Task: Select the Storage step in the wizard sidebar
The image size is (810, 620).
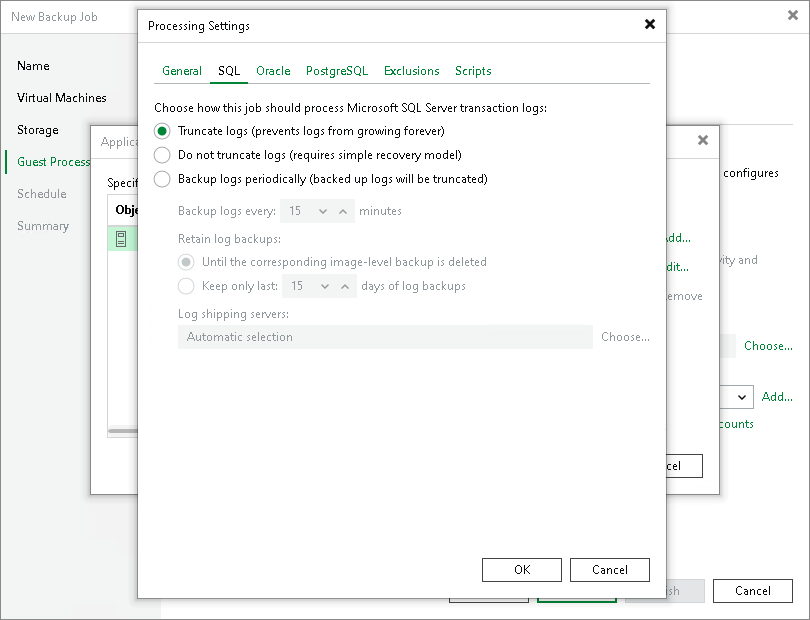Action: (38, 130)
